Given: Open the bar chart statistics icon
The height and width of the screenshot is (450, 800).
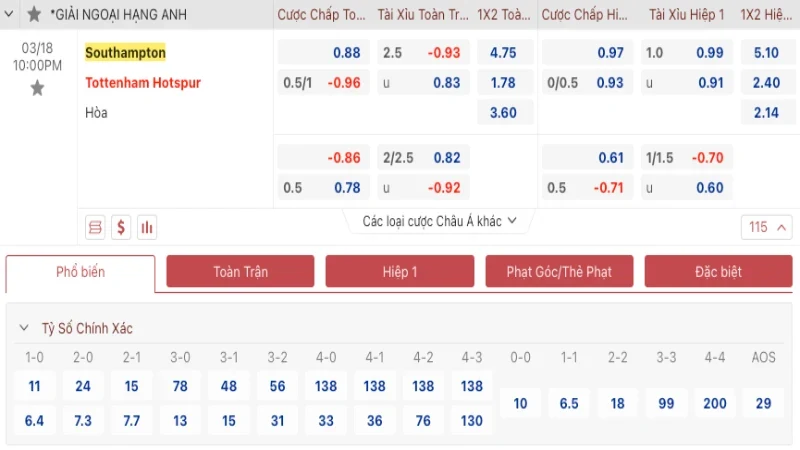Looking at the screenshot, I should click(147, 227).
